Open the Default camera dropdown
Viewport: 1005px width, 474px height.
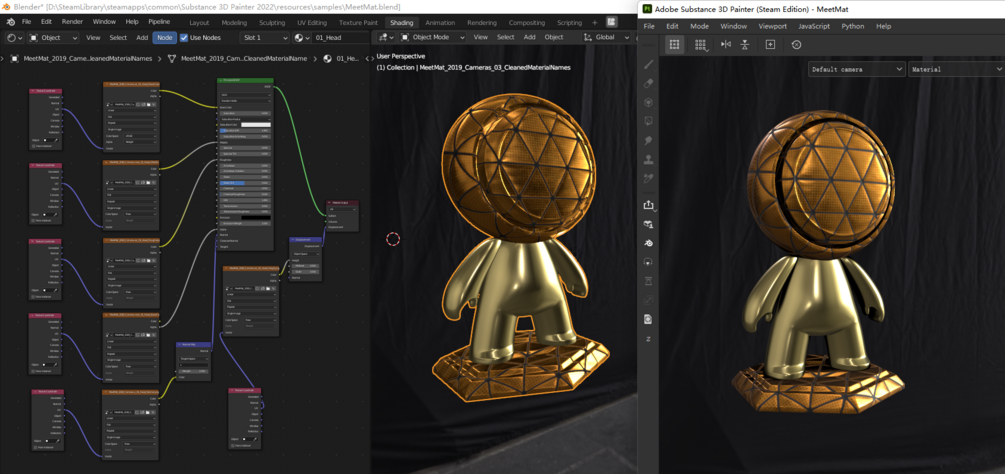tap(856, 69)
